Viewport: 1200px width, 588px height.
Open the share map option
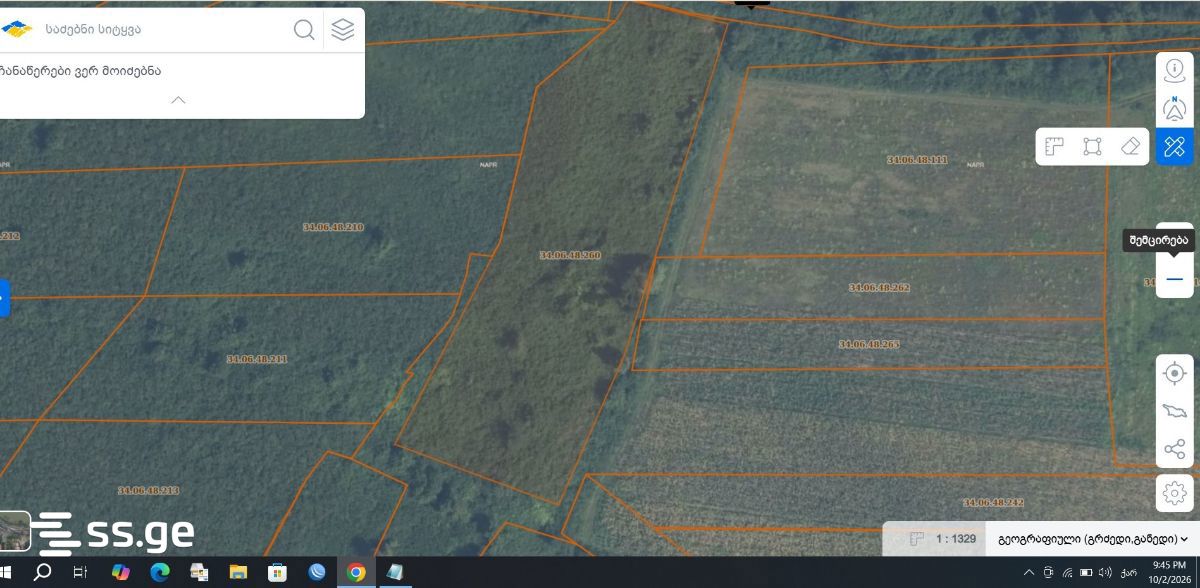[x=1175, y=449]
